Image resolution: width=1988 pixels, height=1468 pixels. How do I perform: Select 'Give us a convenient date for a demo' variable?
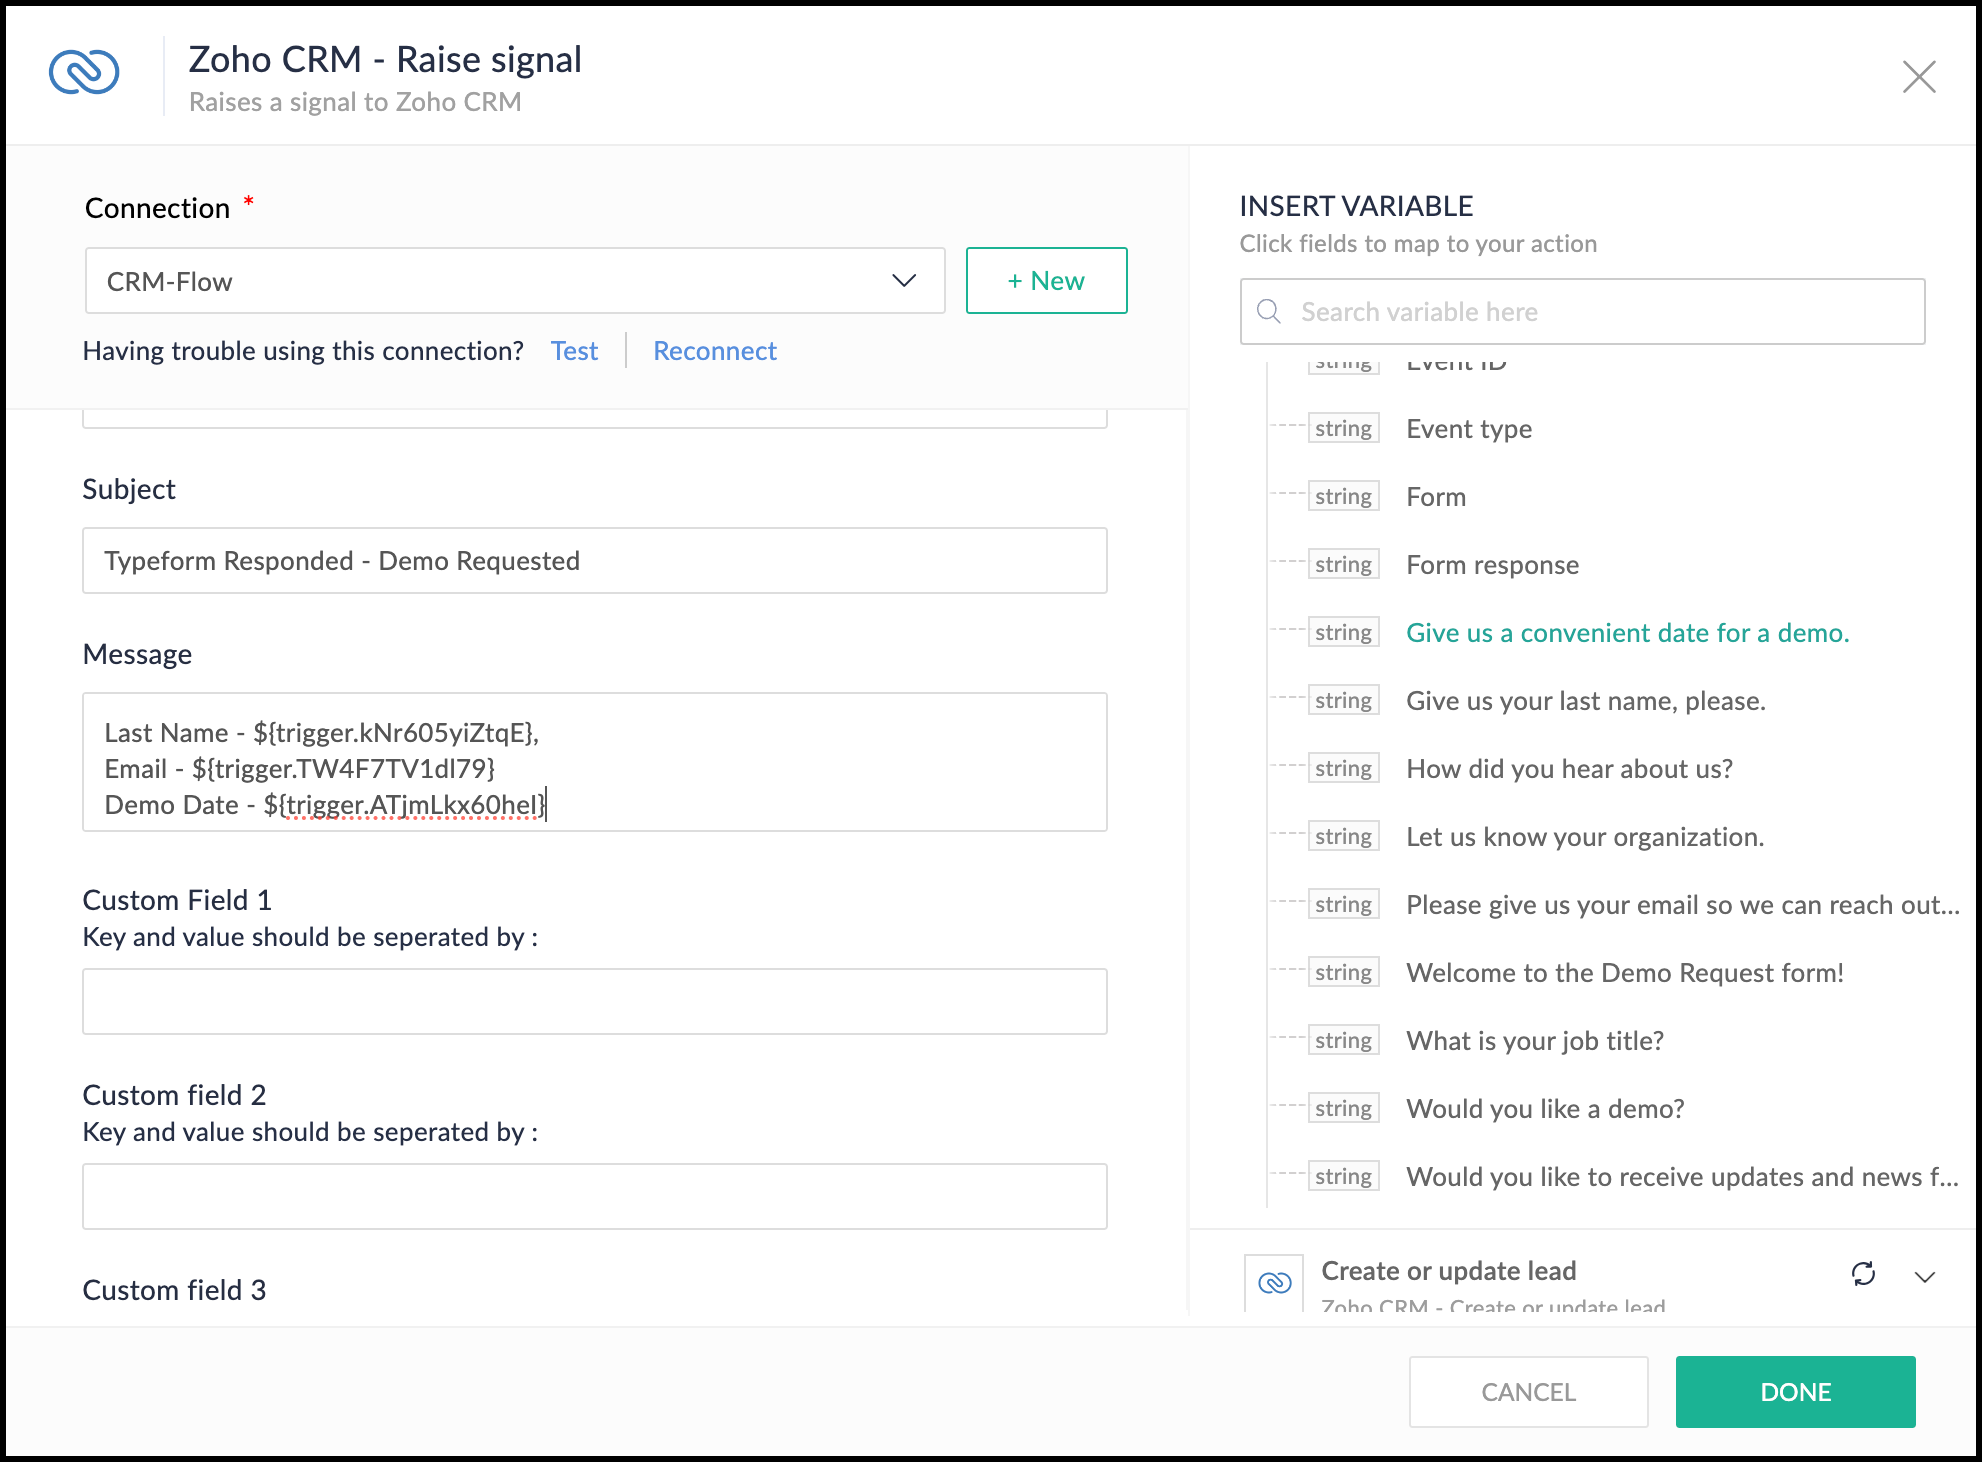(1627, 633)
